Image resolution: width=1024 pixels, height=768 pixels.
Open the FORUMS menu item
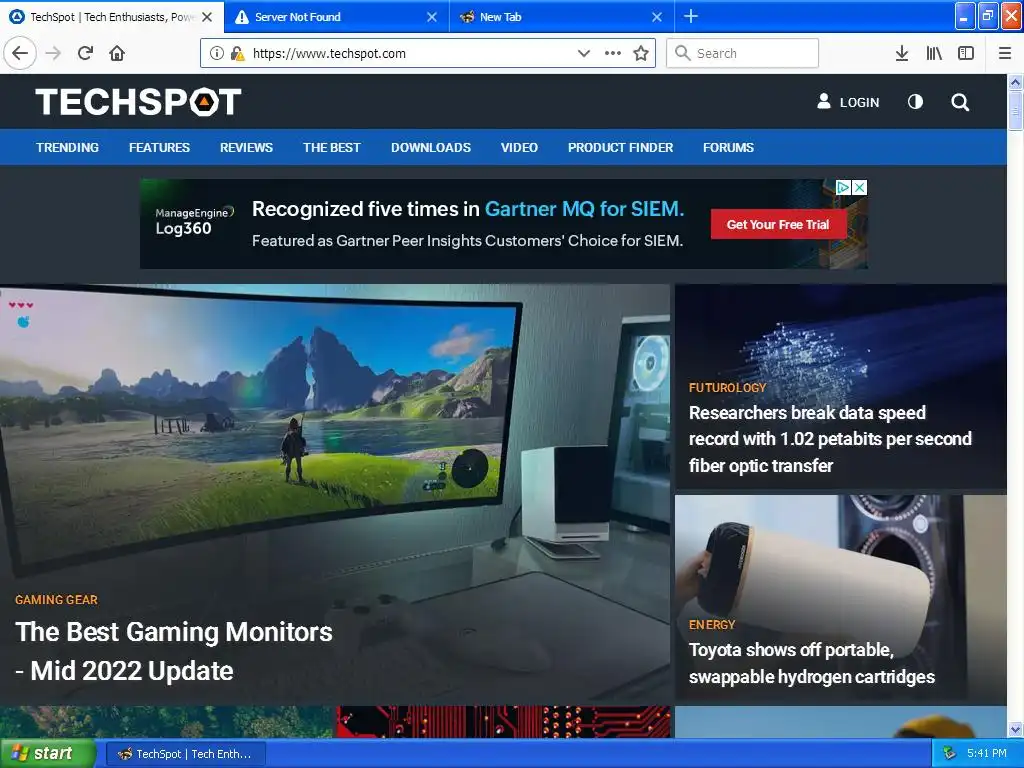(x=728, y=148)
